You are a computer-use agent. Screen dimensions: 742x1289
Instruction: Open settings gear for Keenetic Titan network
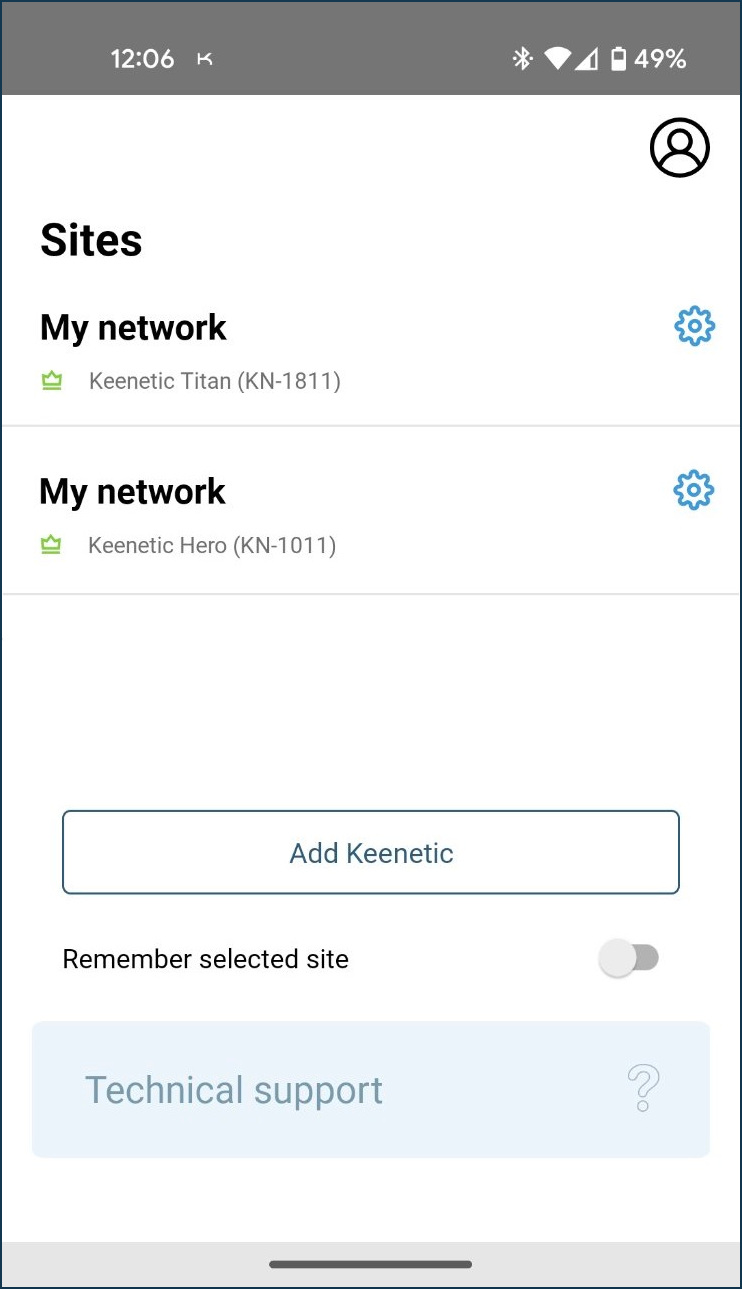coord(694,326)
